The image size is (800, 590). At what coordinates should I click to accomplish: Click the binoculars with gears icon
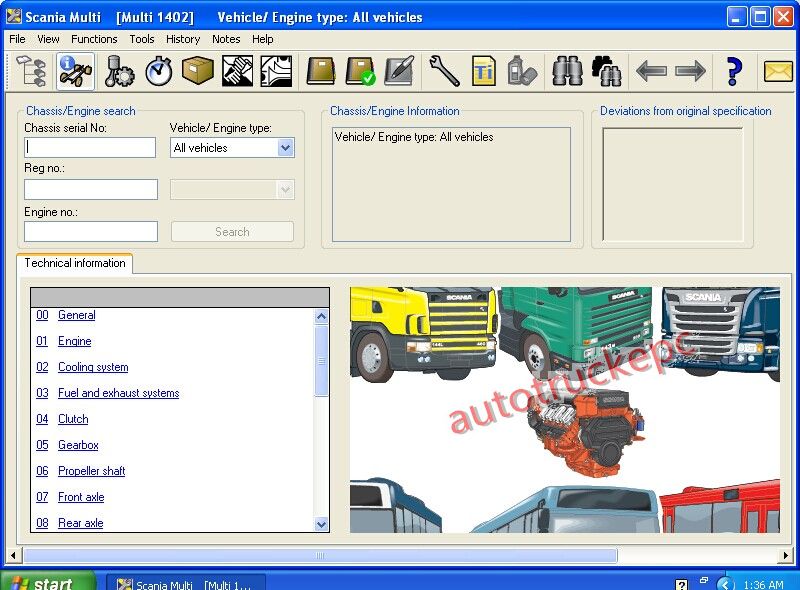coord(606,71)
